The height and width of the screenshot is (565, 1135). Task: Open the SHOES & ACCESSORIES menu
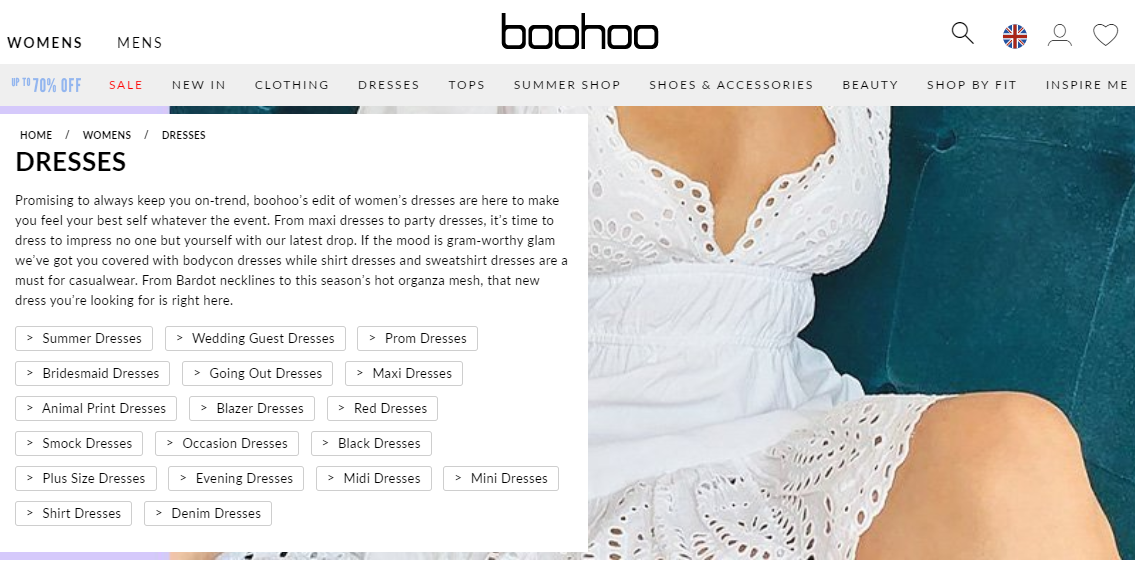coord(731,85)
